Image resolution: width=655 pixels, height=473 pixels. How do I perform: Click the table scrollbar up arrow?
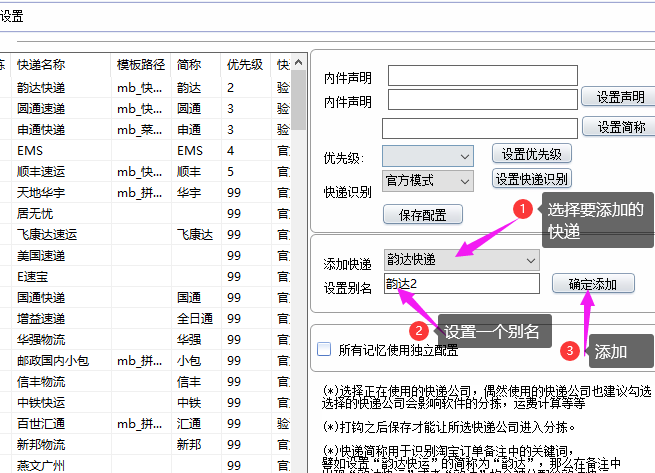click(x=298, y=62)
